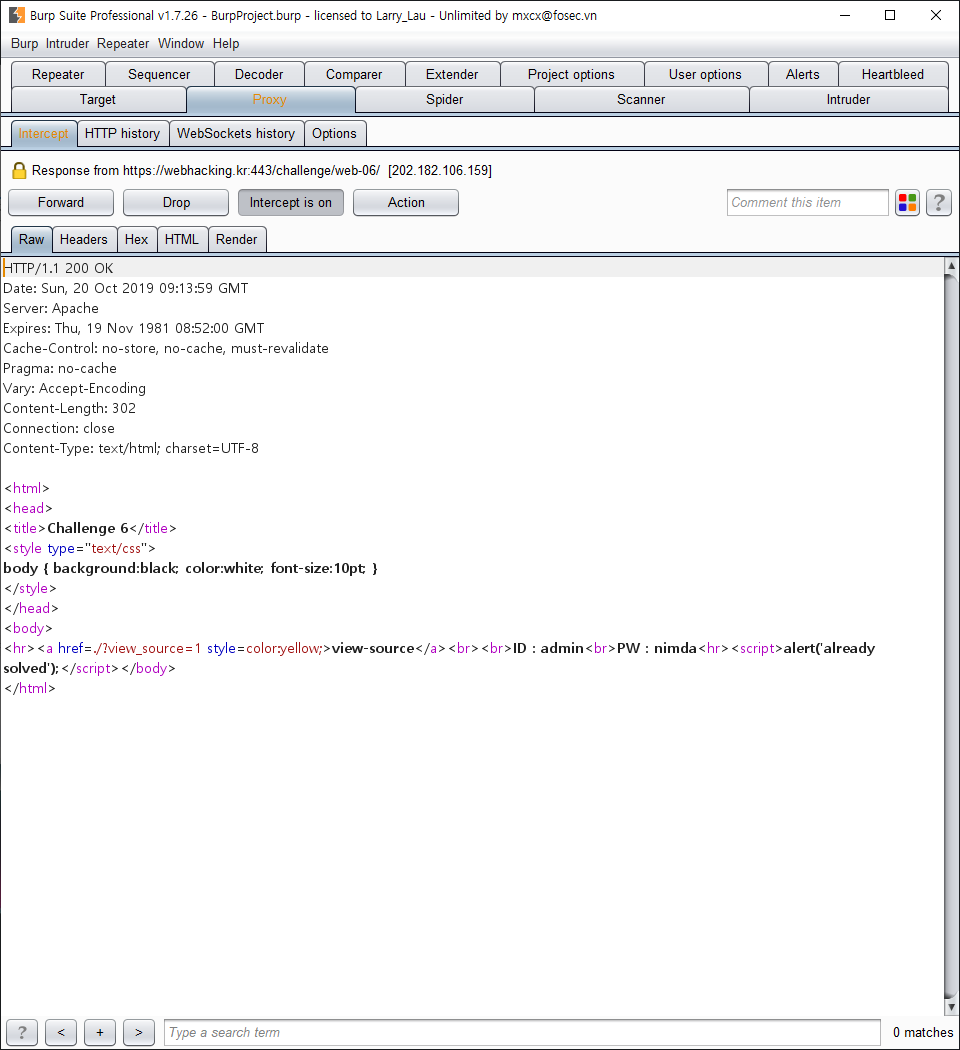Click the plus search options button

100,1032
